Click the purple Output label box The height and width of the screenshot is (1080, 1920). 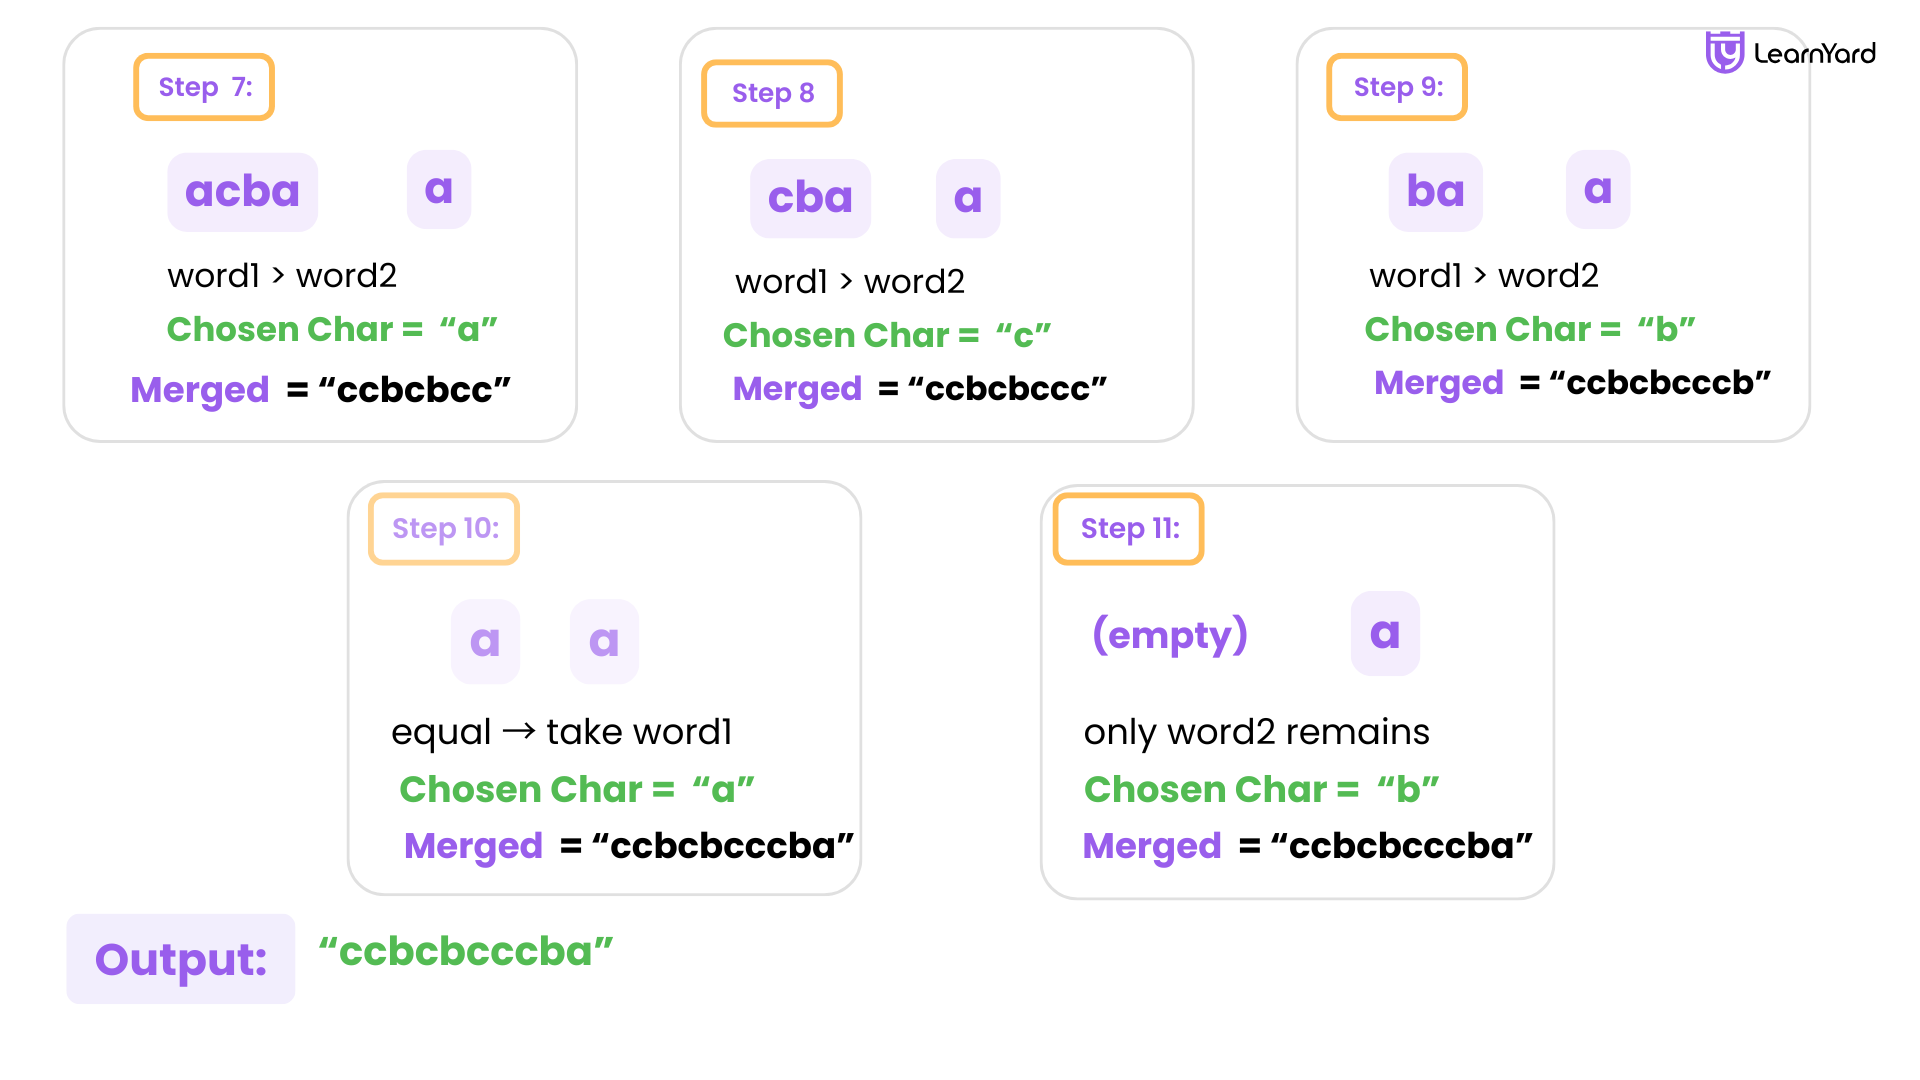pyautogui.click(x=181, y=959)
